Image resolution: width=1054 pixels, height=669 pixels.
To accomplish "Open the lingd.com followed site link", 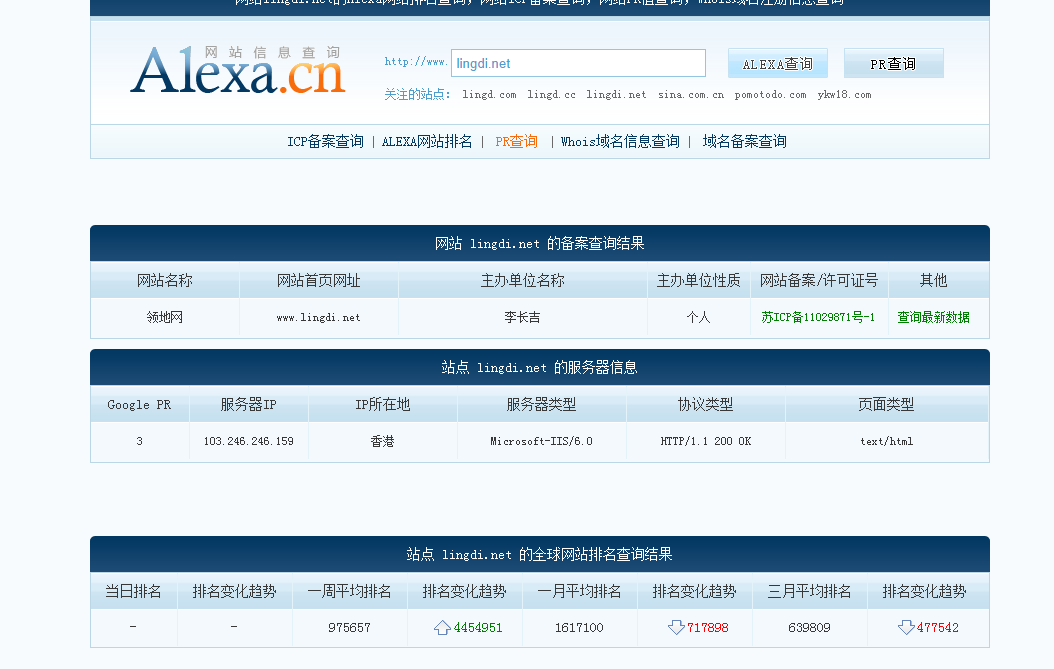I will (489, 95).
